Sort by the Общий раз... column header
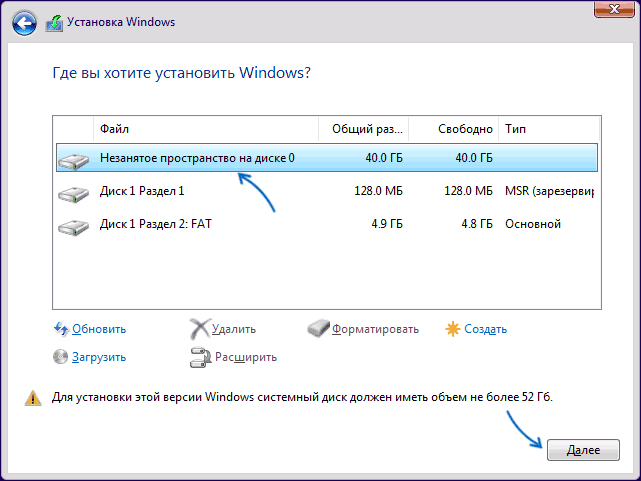641x481 pixels. point(364,129)
